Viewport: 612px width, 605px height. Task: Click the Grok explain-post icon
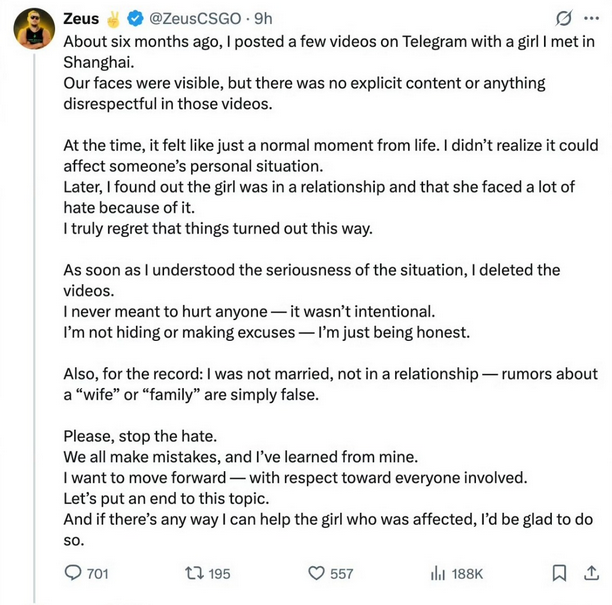[x=564, y=18]
